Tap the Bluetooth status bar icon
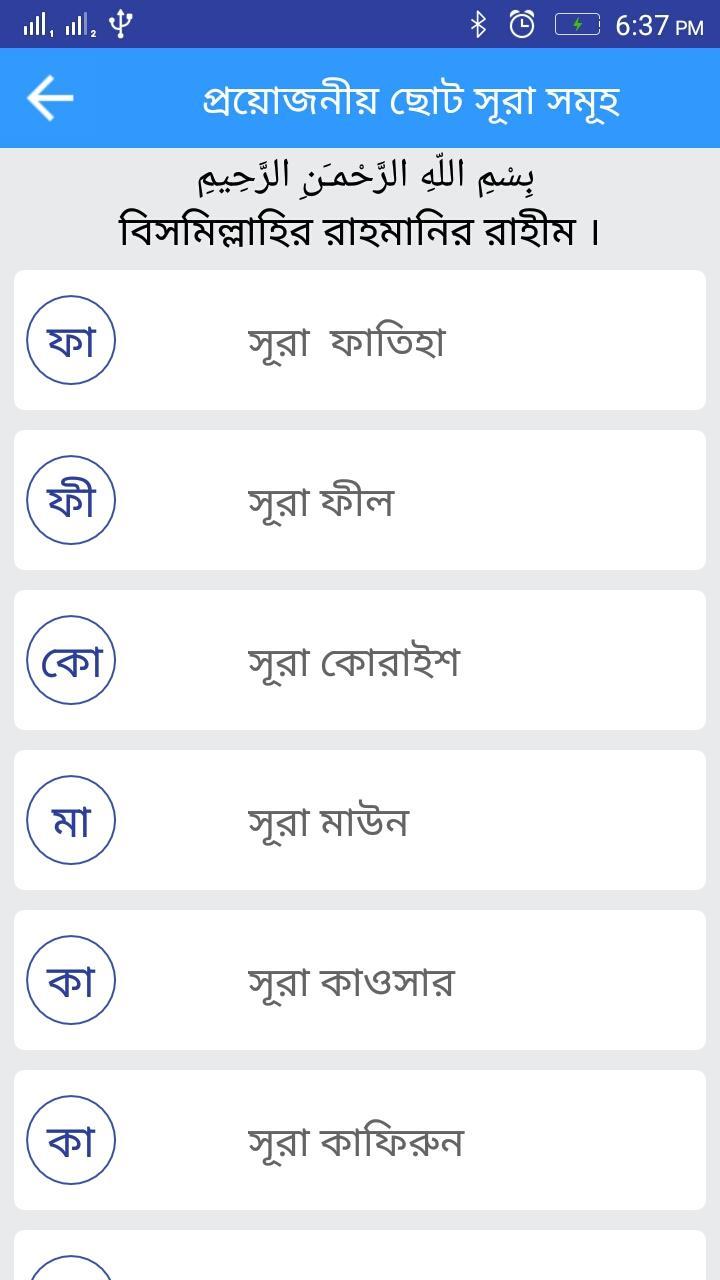 pos(478,24)
